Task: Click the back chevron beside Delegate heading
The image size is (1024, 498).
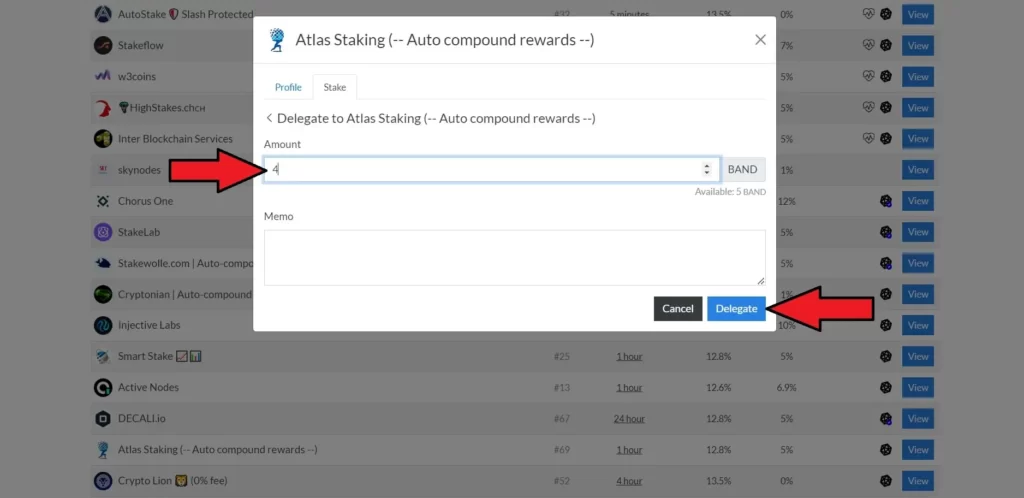Action: pos(269,118)
